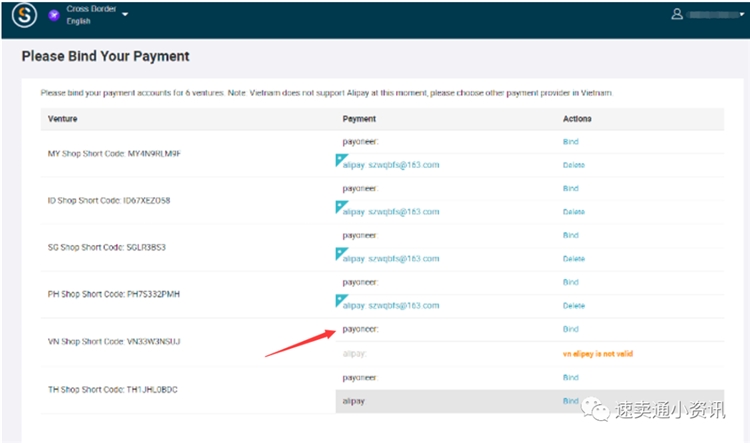The height and width of the screenshot is (443, 750).
Task: Click the Shopee S logo
Action: click(x=24, y=15)
